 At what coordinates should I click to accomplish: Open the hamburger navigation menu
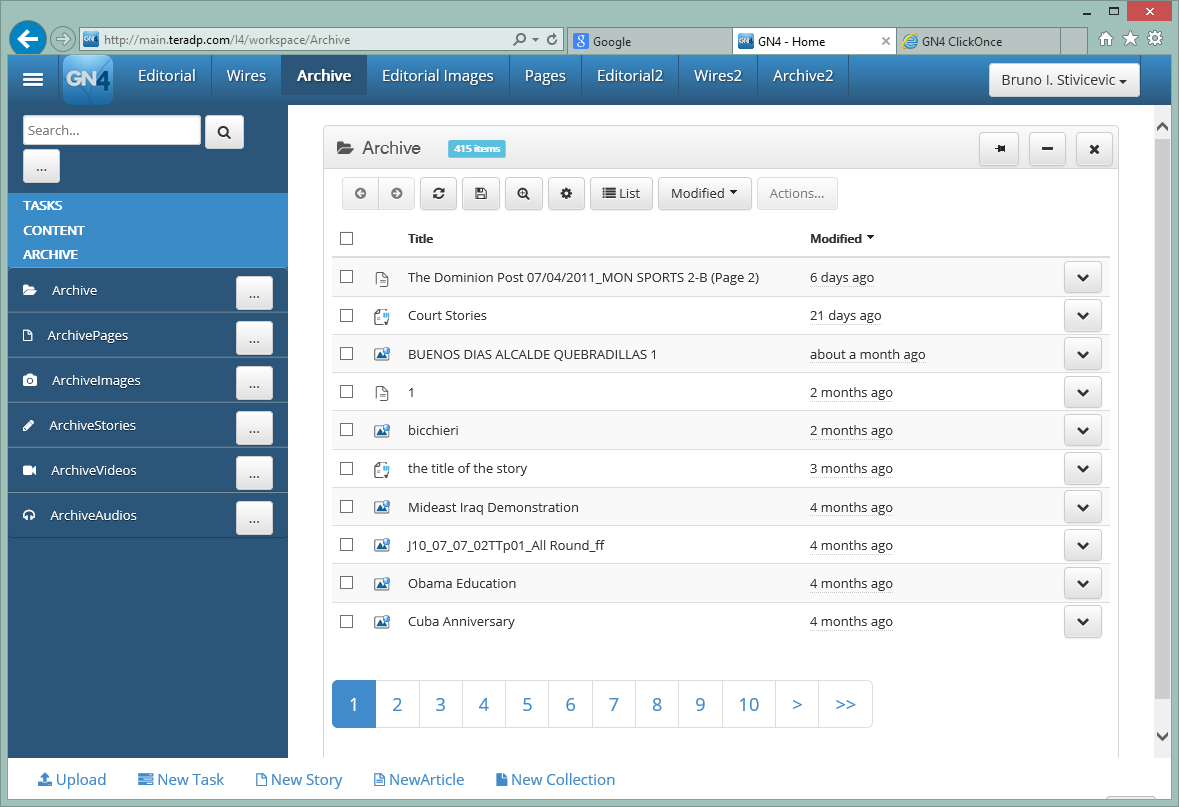[33, 79]
